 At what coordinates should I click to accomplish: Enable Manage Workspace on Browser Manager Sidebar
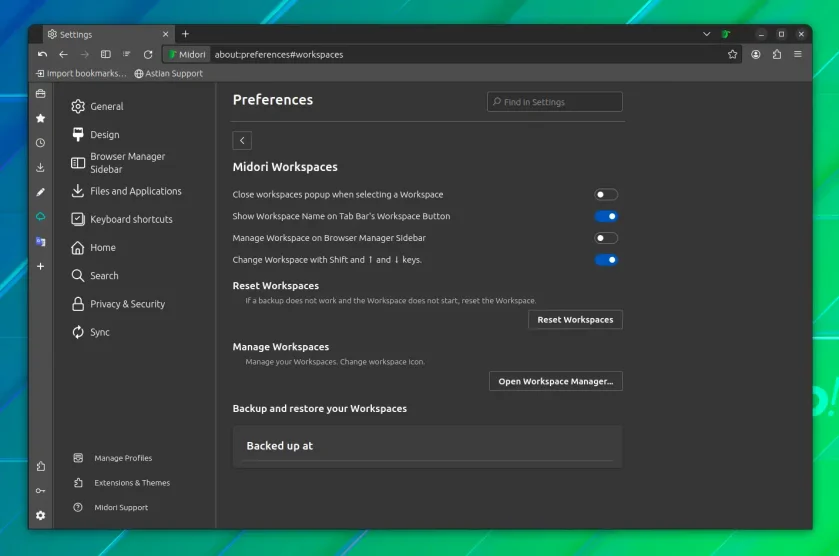tap(606, 238)
